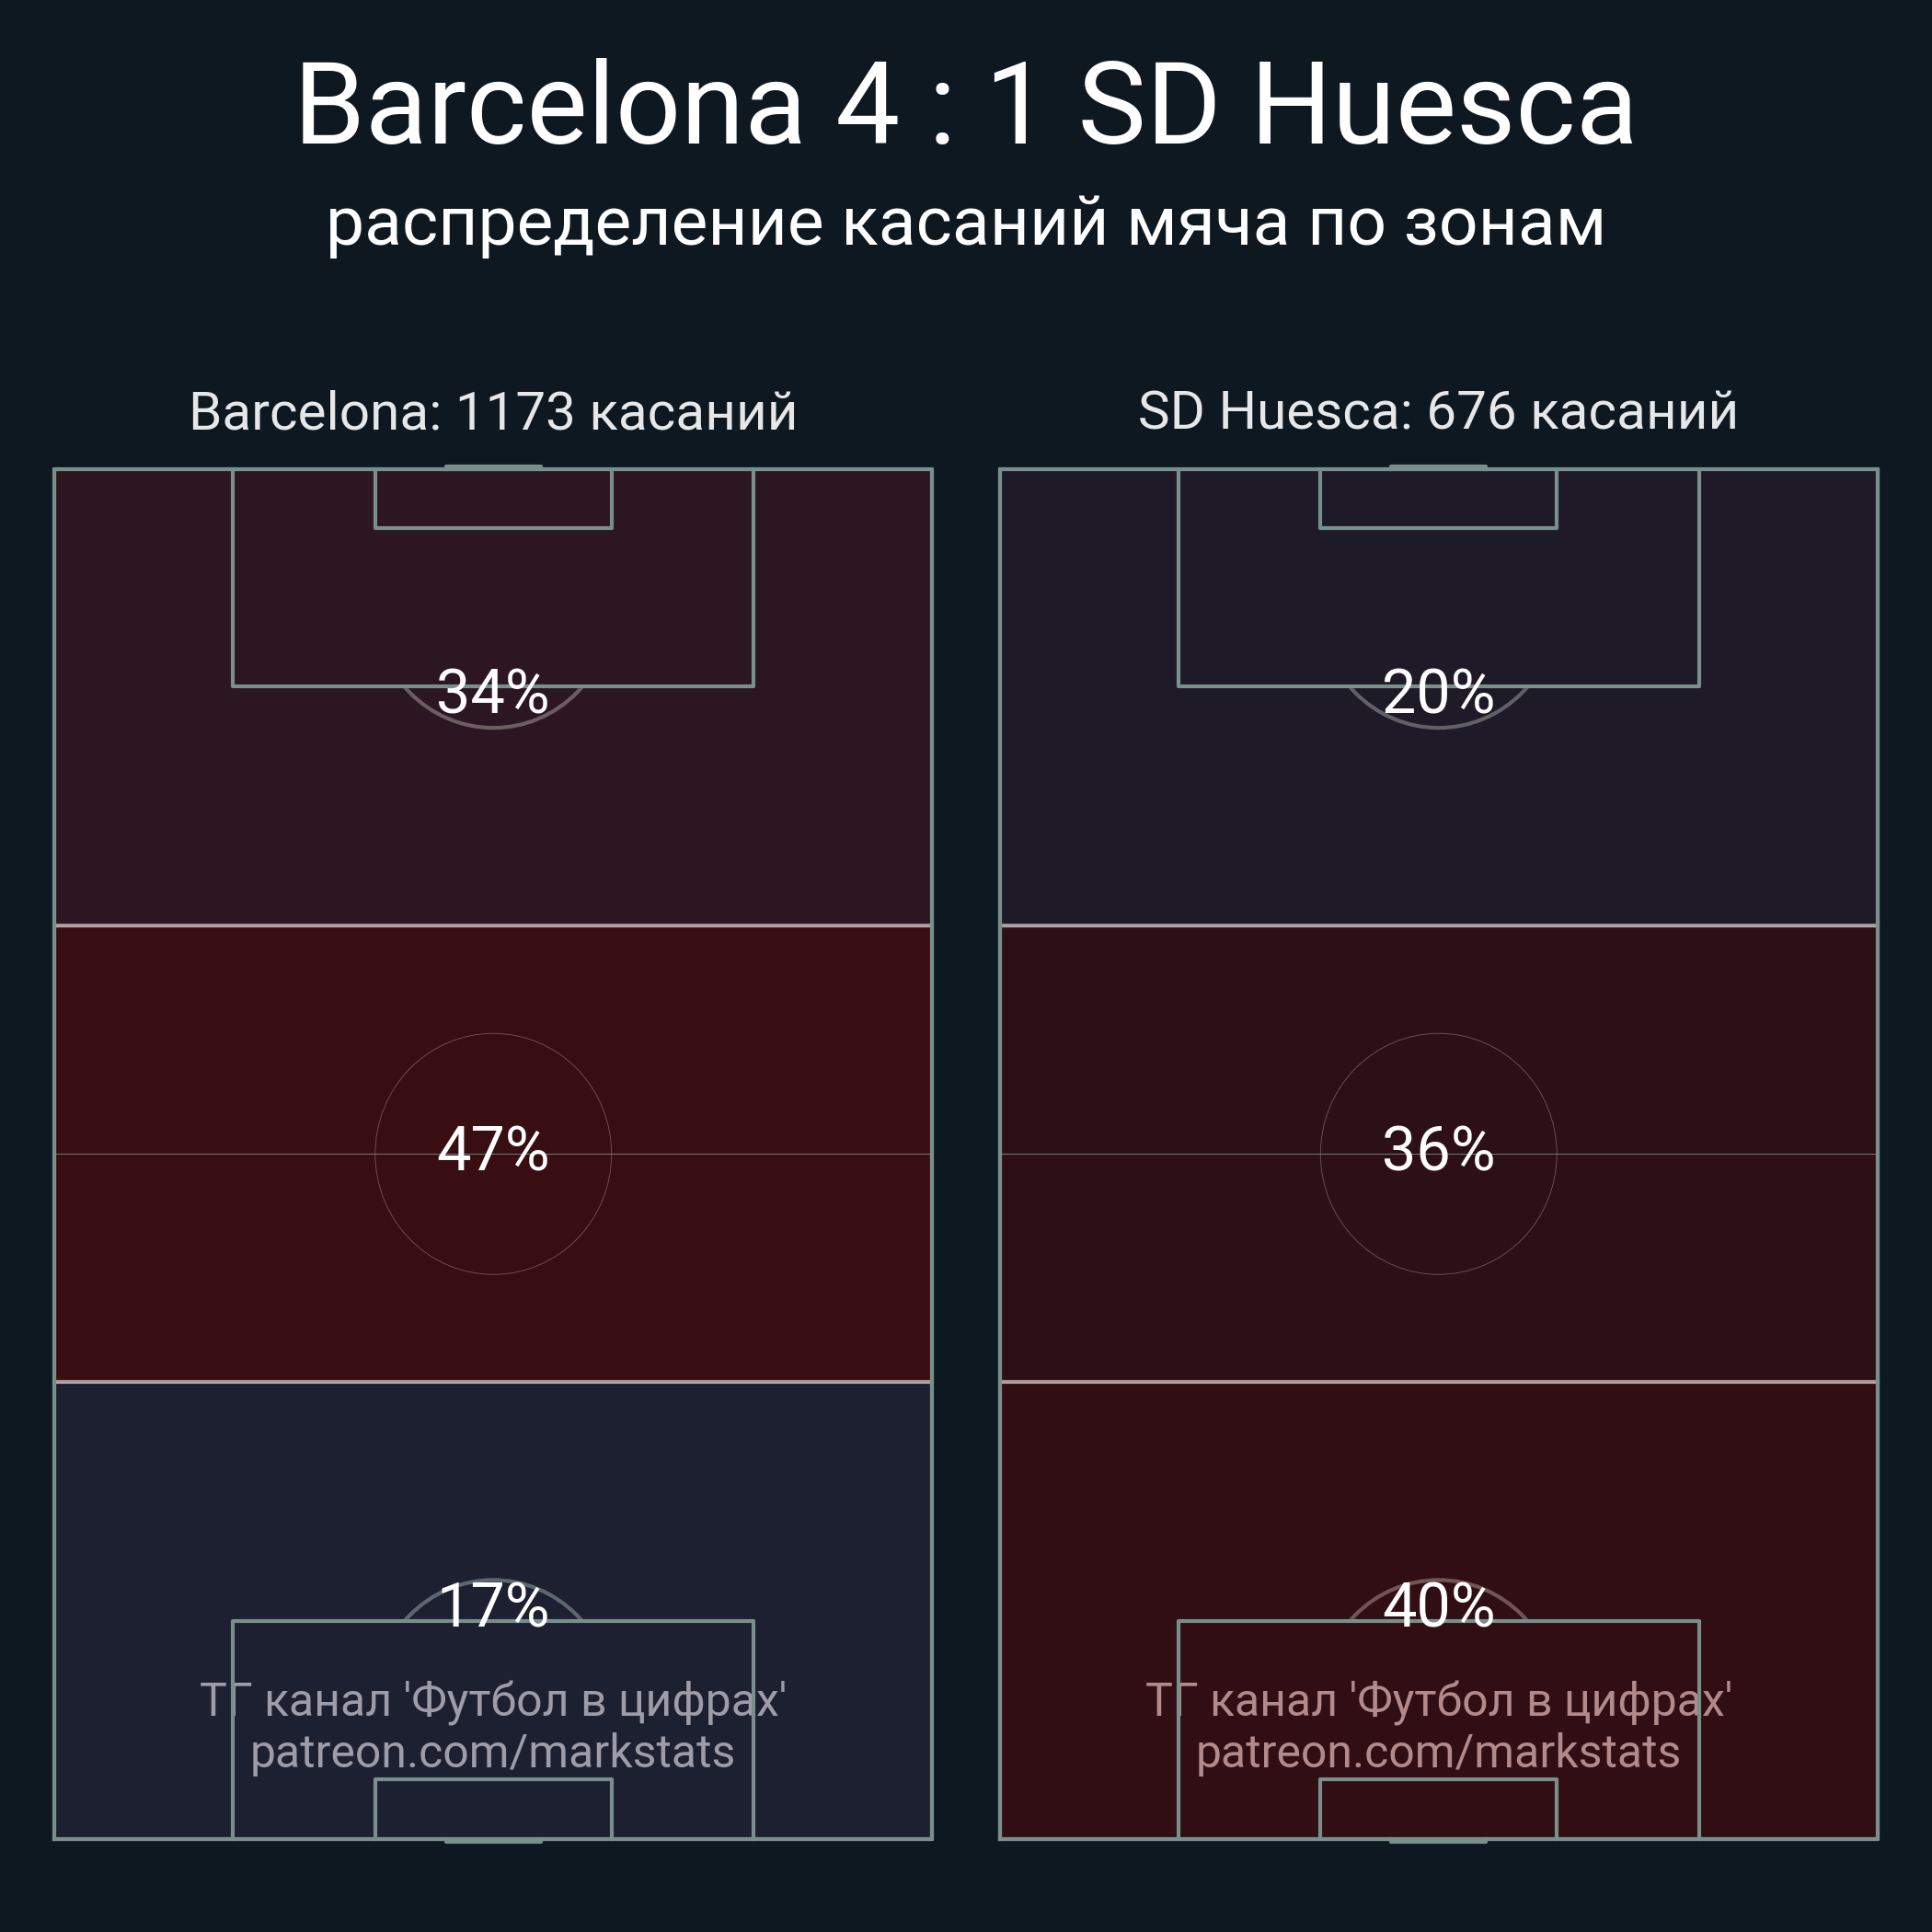Click Barcelona's 34% attacking zone value
This screenshot has width=1932, height=1932.
pyautogui.click(x=493, y=692)
